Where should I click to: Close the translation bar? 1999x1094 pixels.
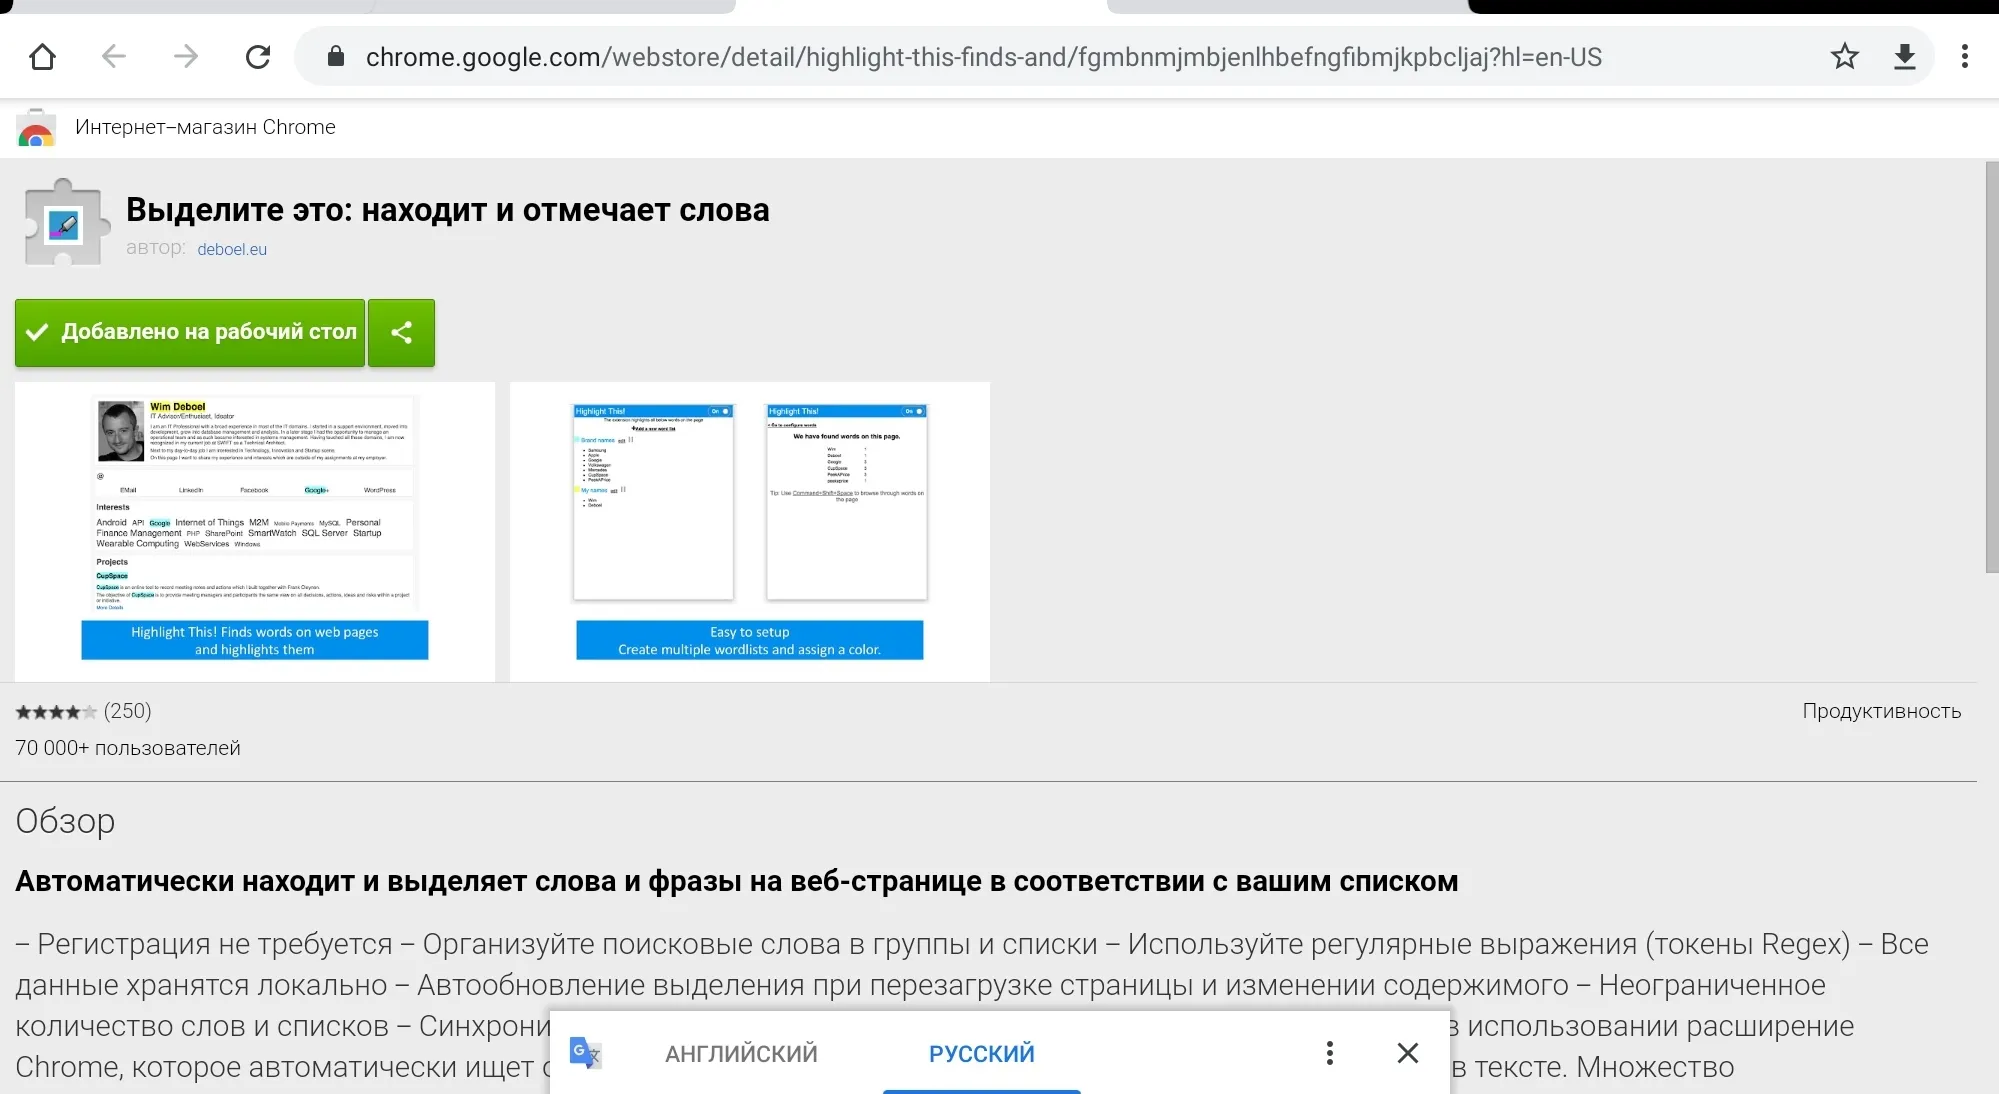(x=1407, y=1053)
